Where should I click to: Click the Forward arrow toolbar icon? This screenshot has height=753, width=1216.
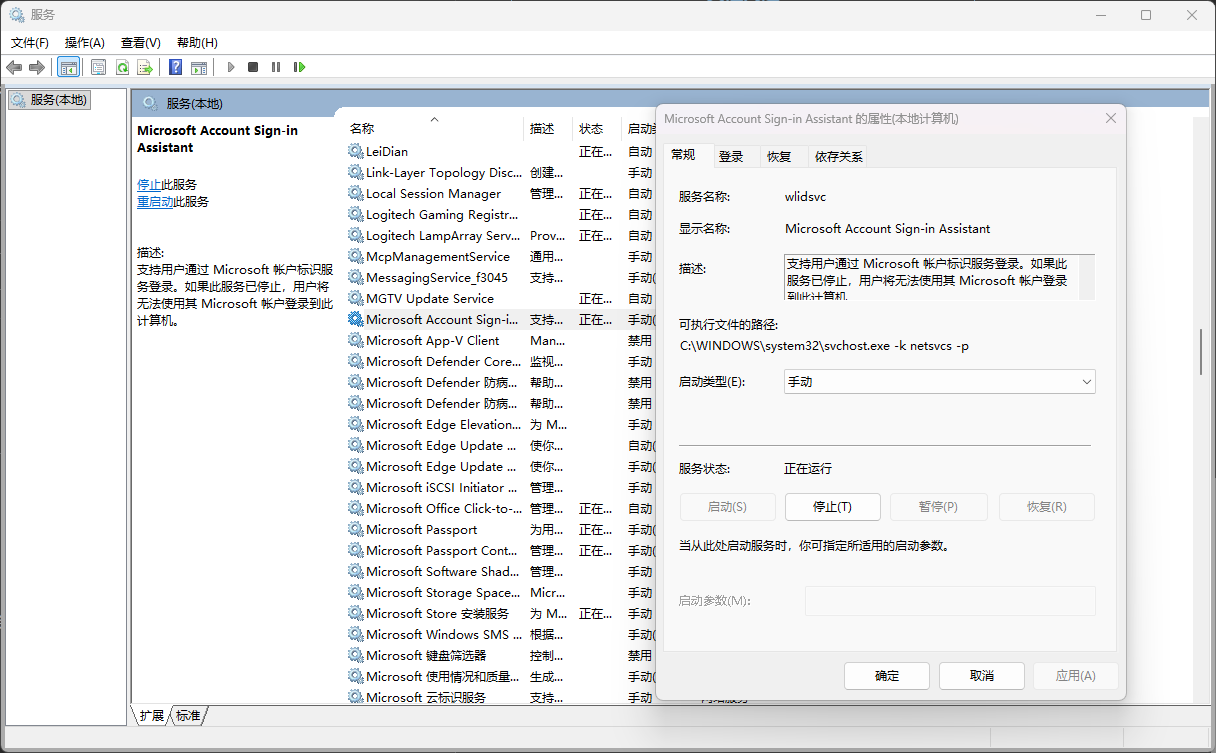(x=37, y=67)
